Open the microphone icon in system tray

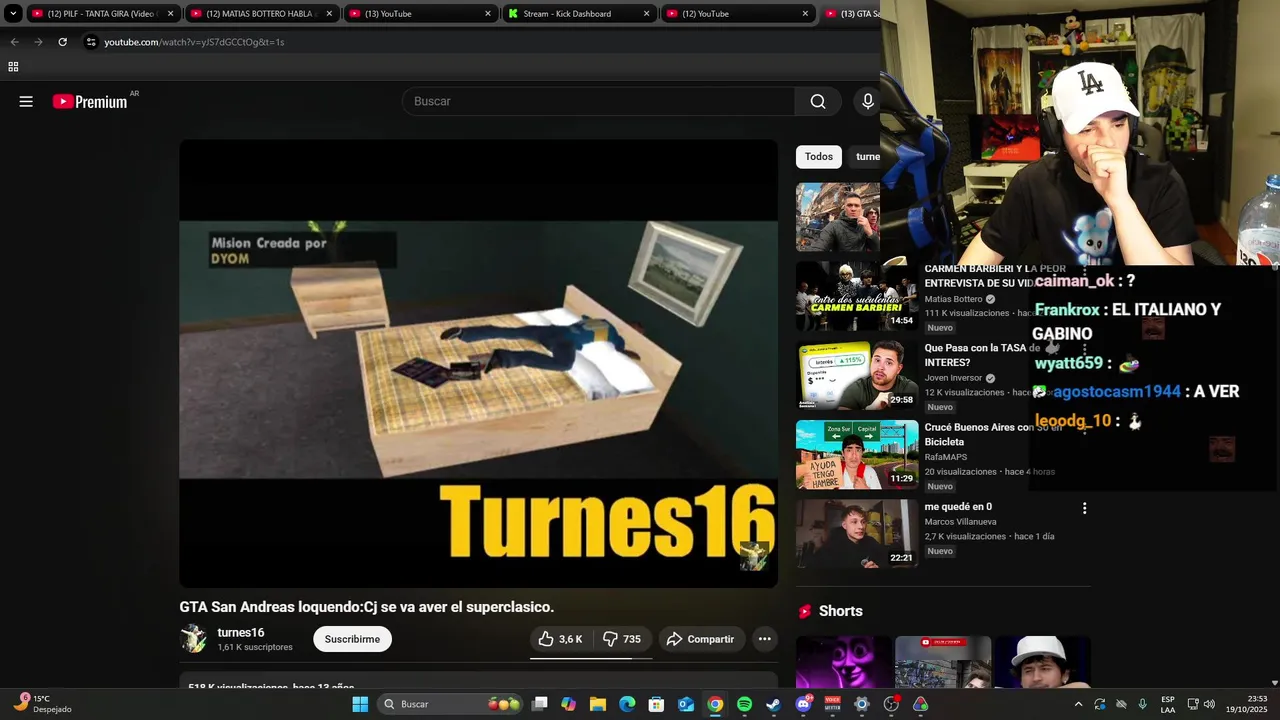pos(1142,704)
